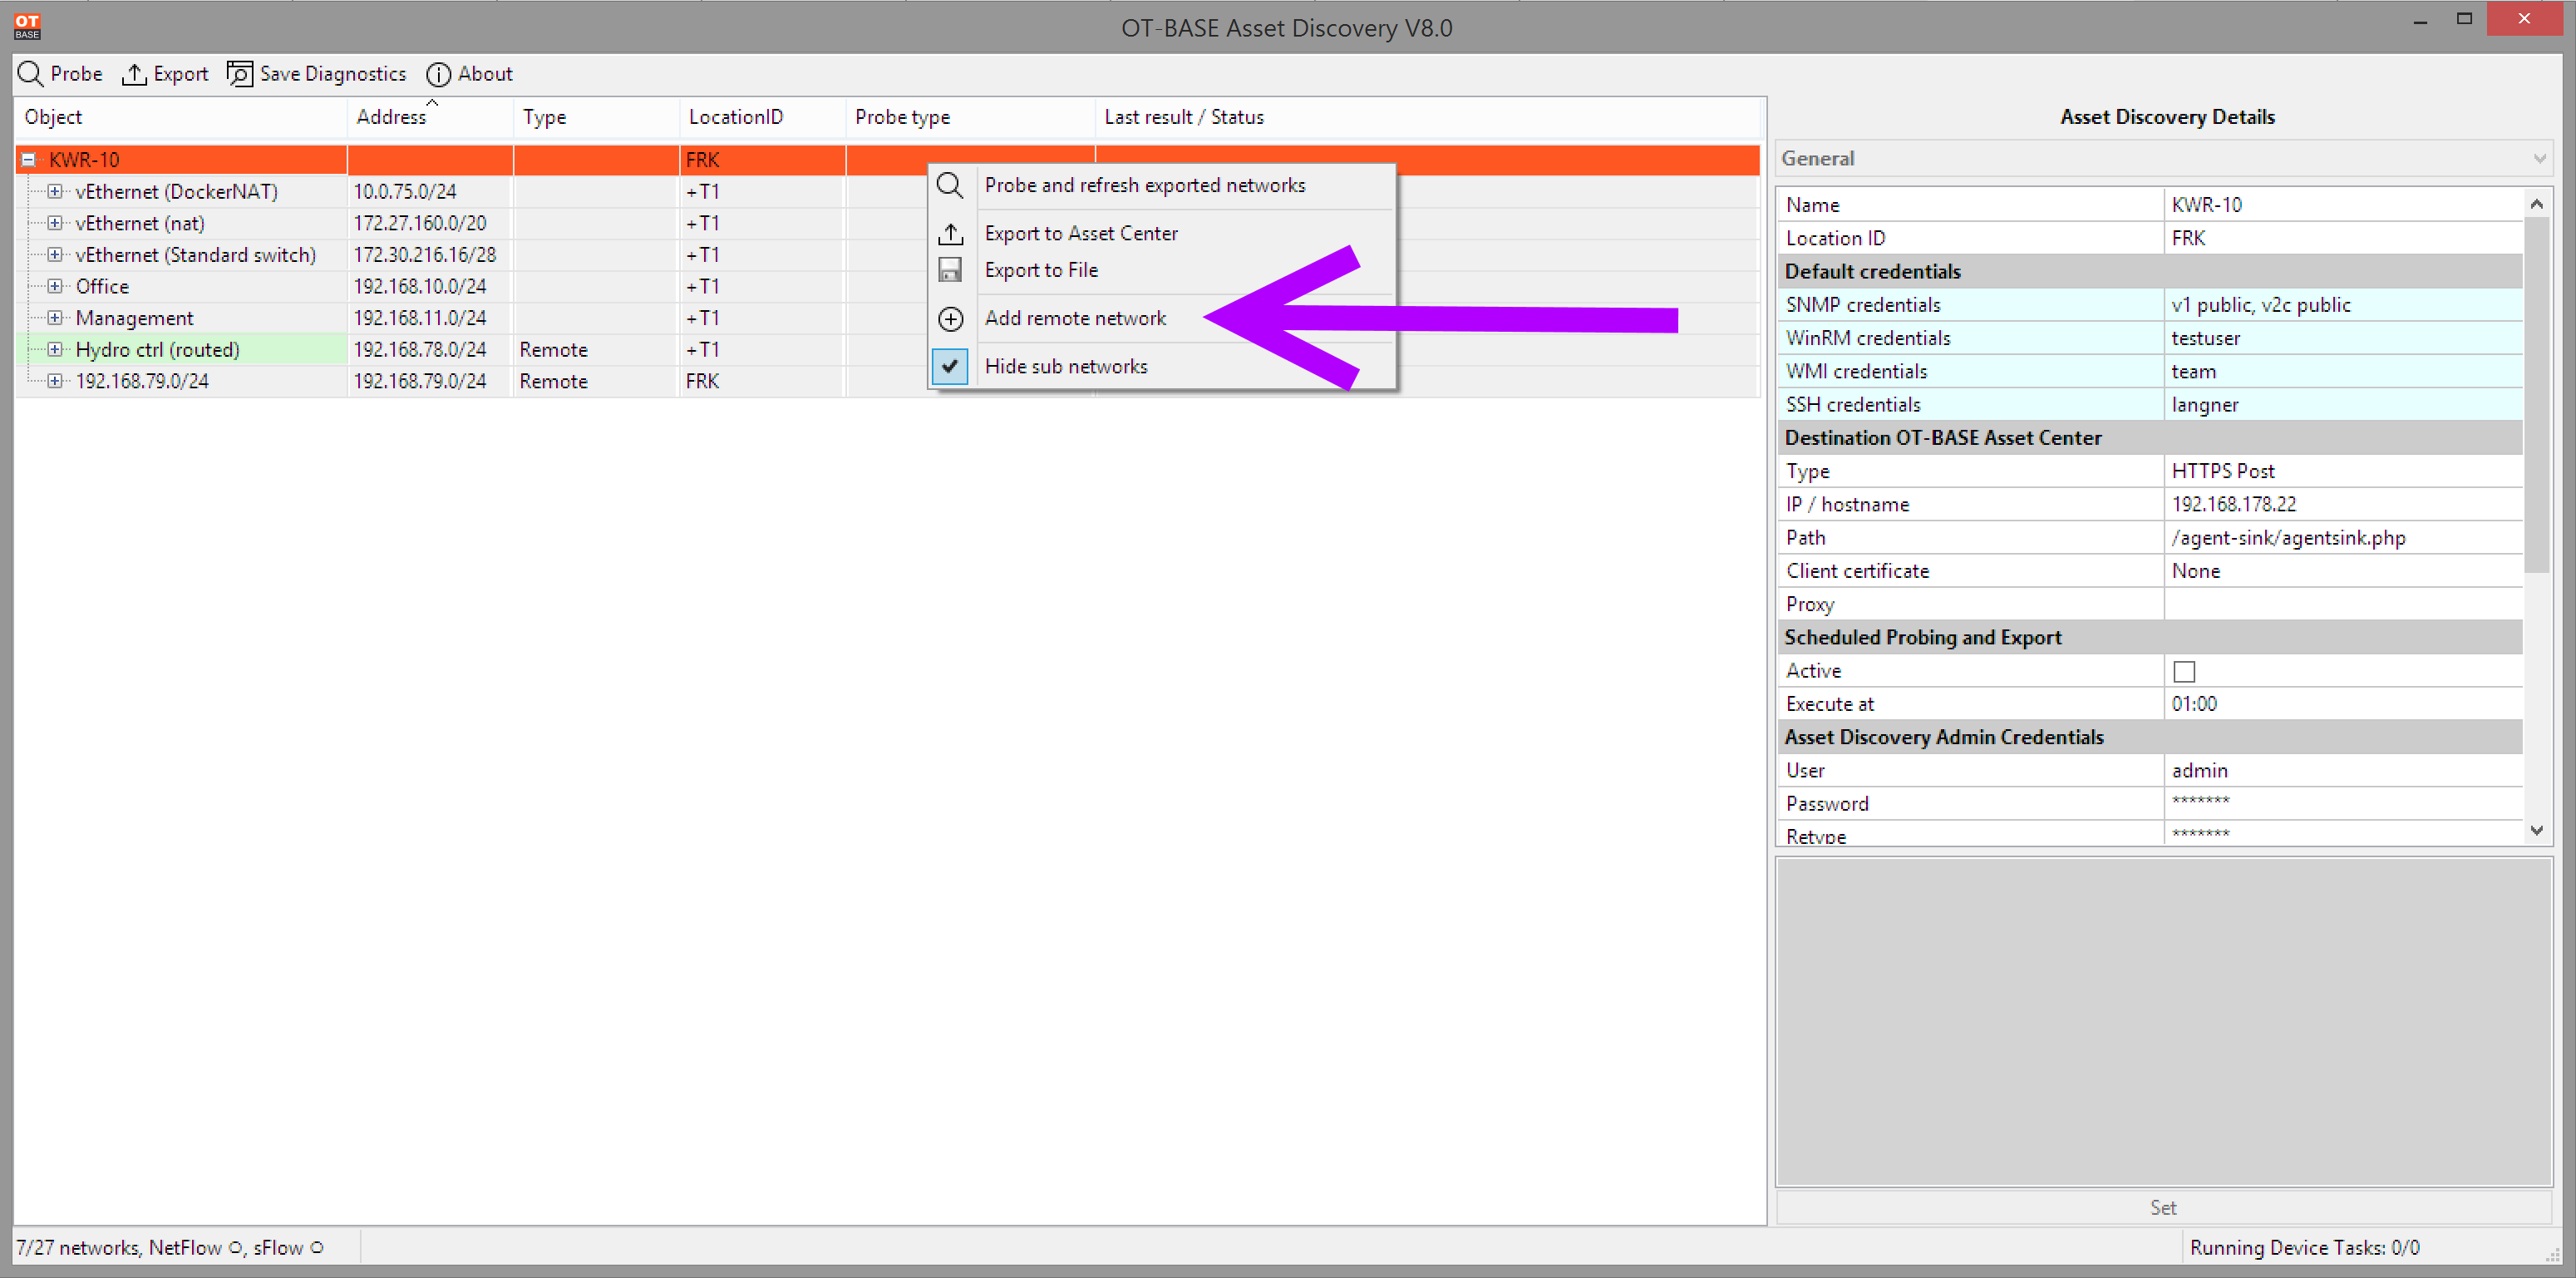Collapse the KWR-10 tree node
Image resolution: width=2576 pixels, height=1278 pixels.
pyautogui.click(x=29, y=160)
